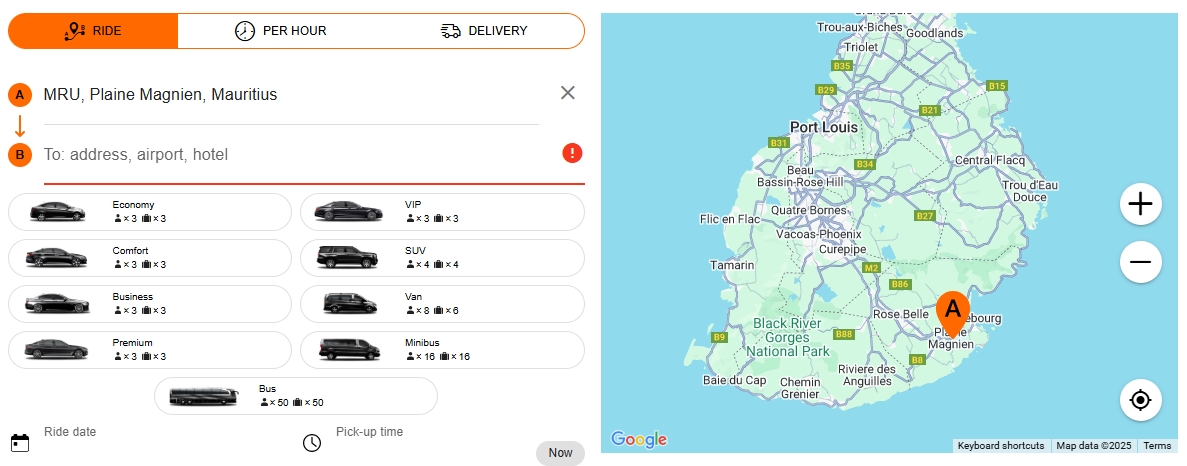Select the Bus for 50 passengers
The width and height of the screenshot is (1187, 466).
click(296, 396)
